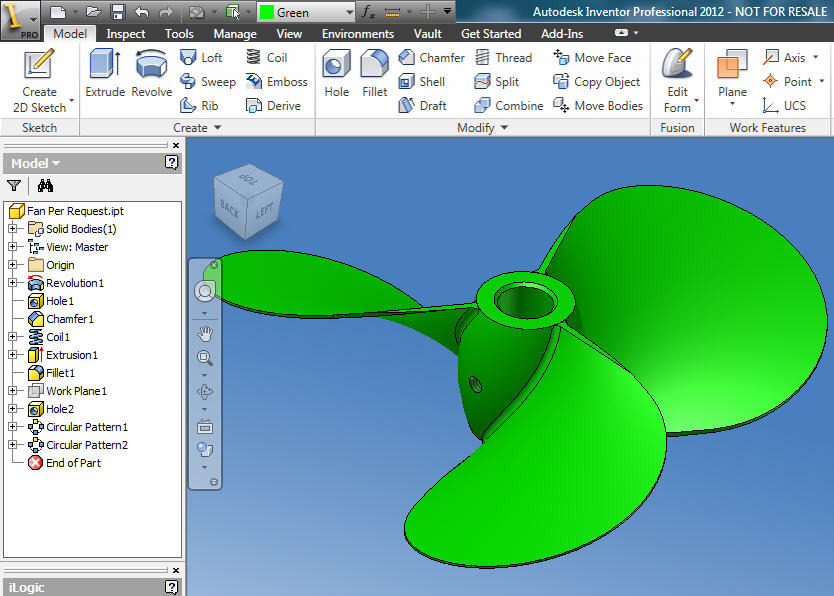
Task: Open the Green color override dropdown
Action: coord(351,12)
